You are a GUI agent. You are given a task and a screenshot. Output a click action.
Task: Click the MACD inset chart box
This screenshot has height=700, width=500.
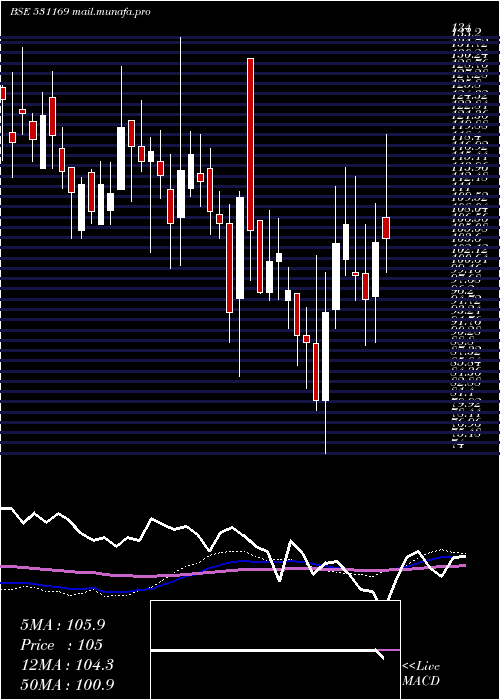[x=275, y=650]
